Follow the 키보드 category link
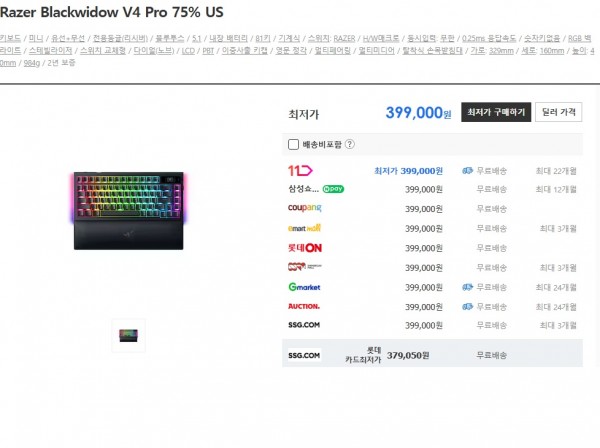600x448 pixels. click(x=10, y=38)
